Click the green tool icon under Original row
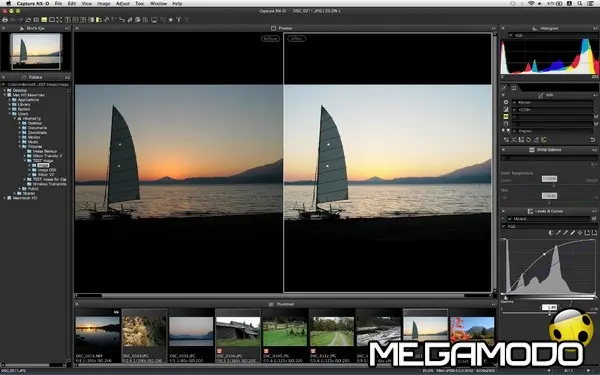Image resolution: width=600 pixels, height=375 pixels. pos(543,140)
